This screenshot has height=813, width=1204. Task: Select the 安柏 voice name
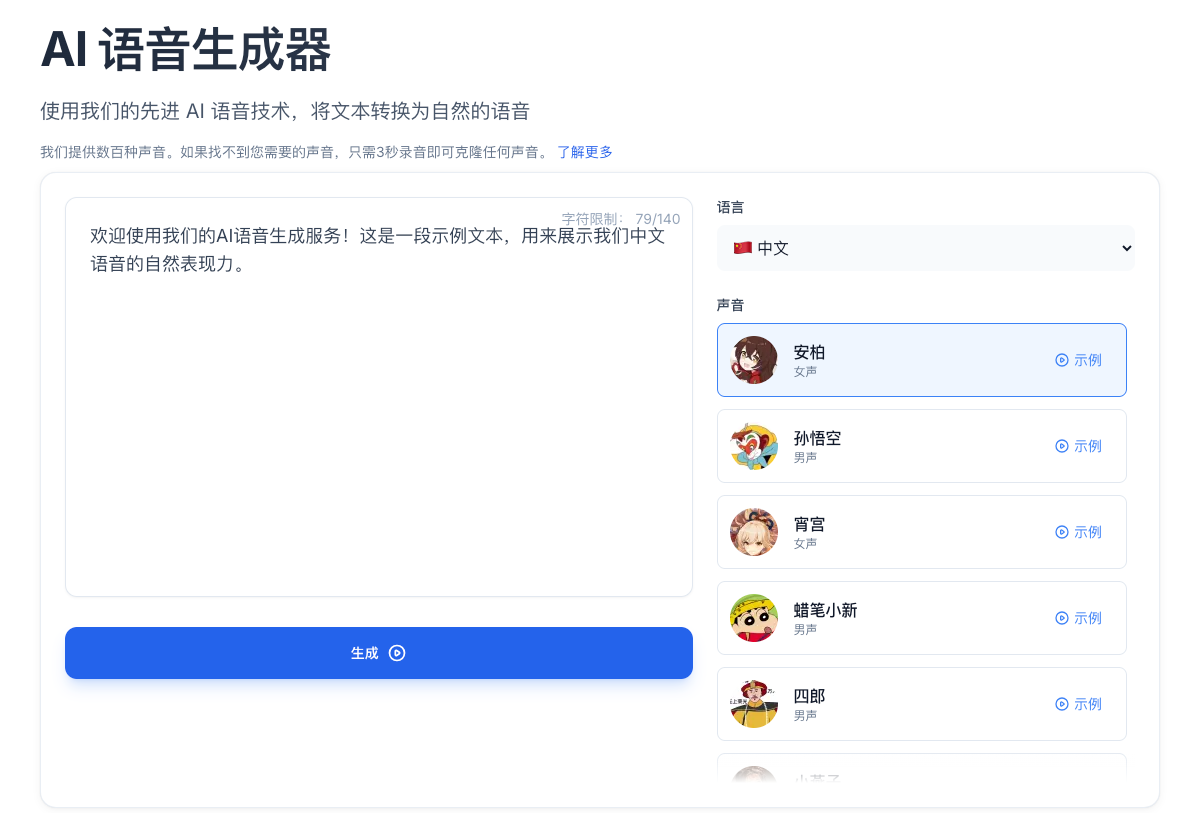point(809,352)
